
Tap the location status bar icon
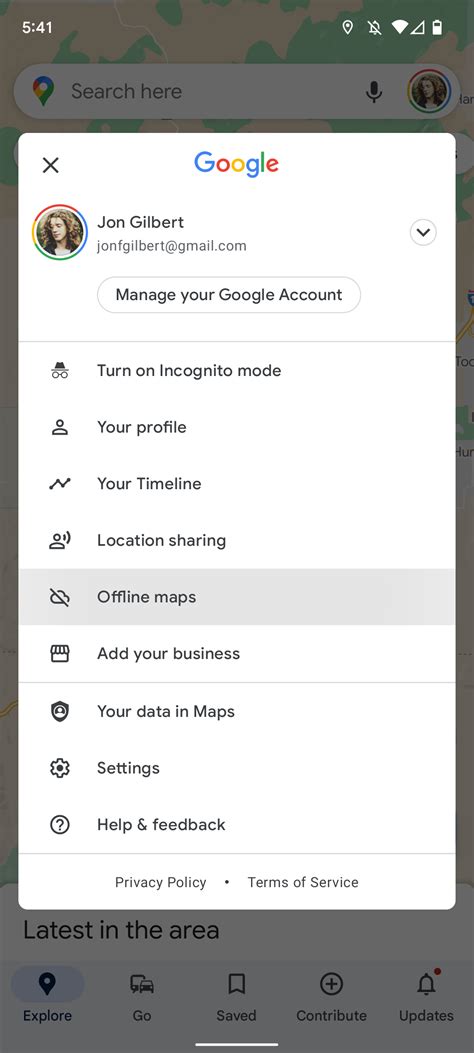click(x=348, y=28)
